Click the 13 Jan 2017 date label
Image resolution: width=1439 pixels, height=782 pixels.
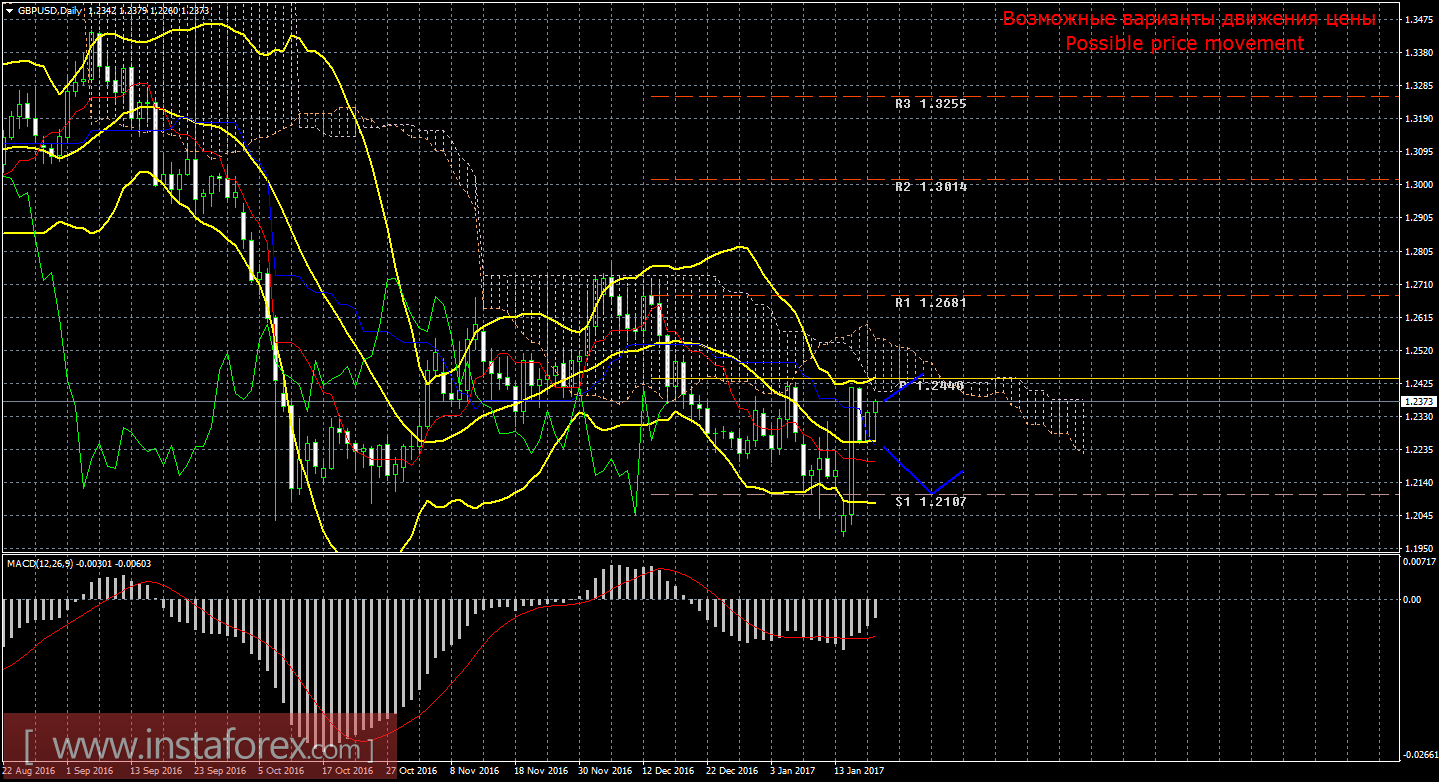858,771
